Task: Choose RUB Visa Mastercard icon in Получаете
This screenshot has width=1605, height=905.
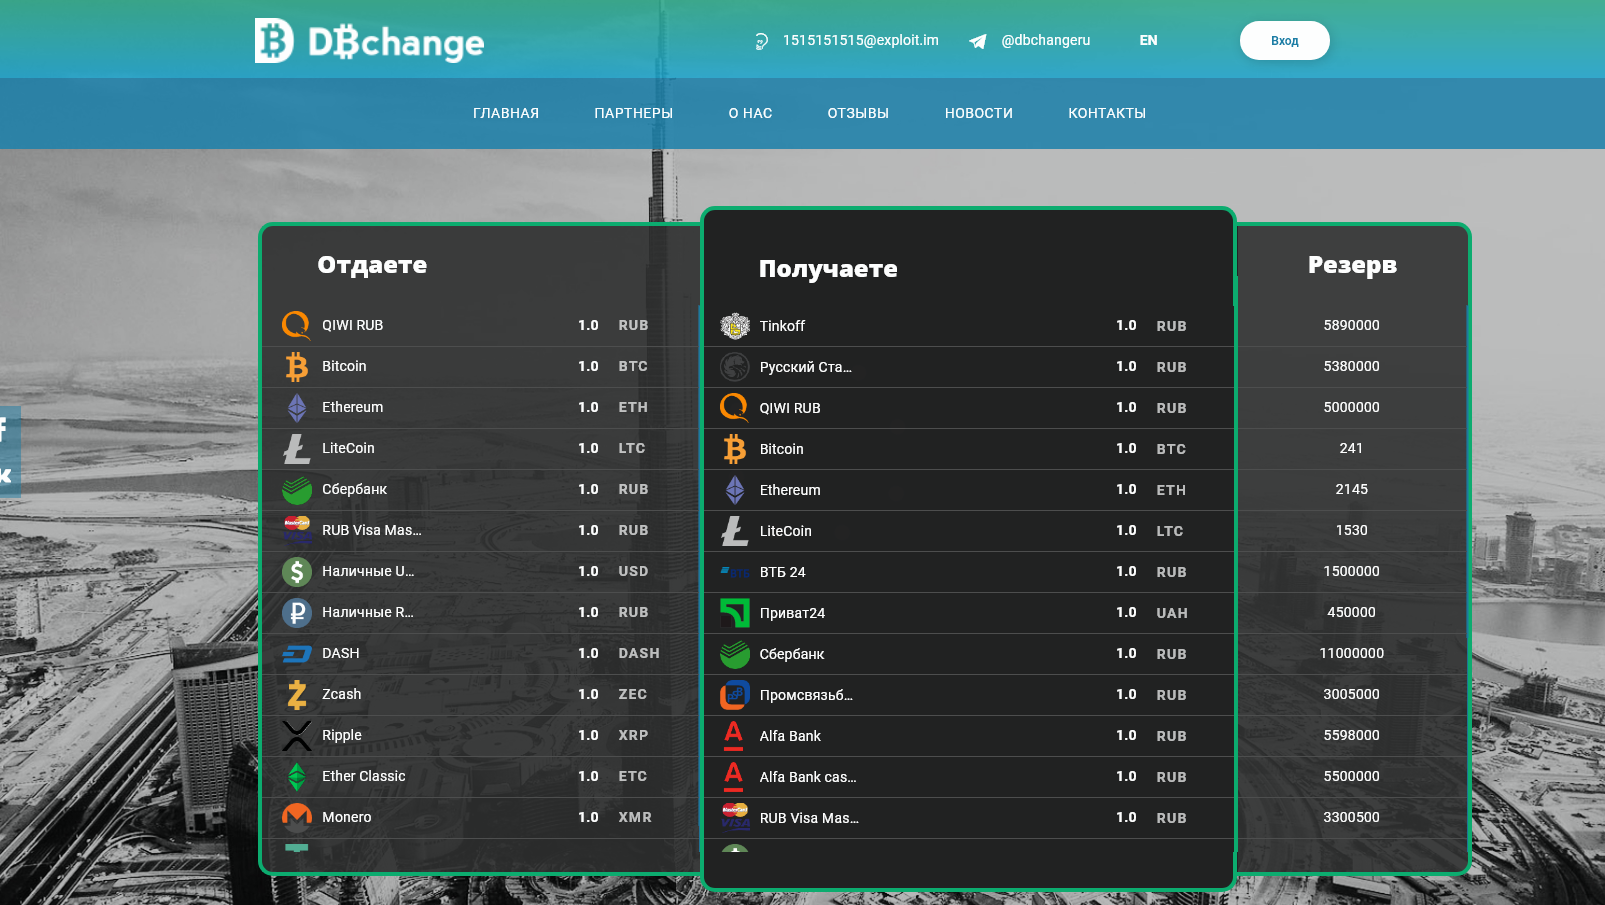Action: click(735, 818)
